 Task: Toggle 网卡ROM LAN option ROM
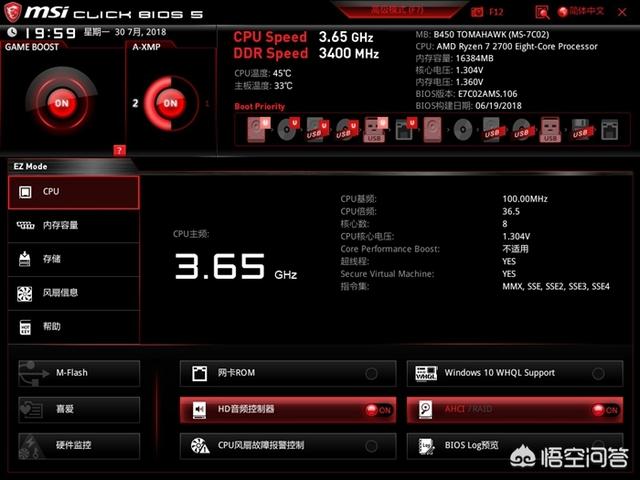pyautogui.click(x=288, y=373)
